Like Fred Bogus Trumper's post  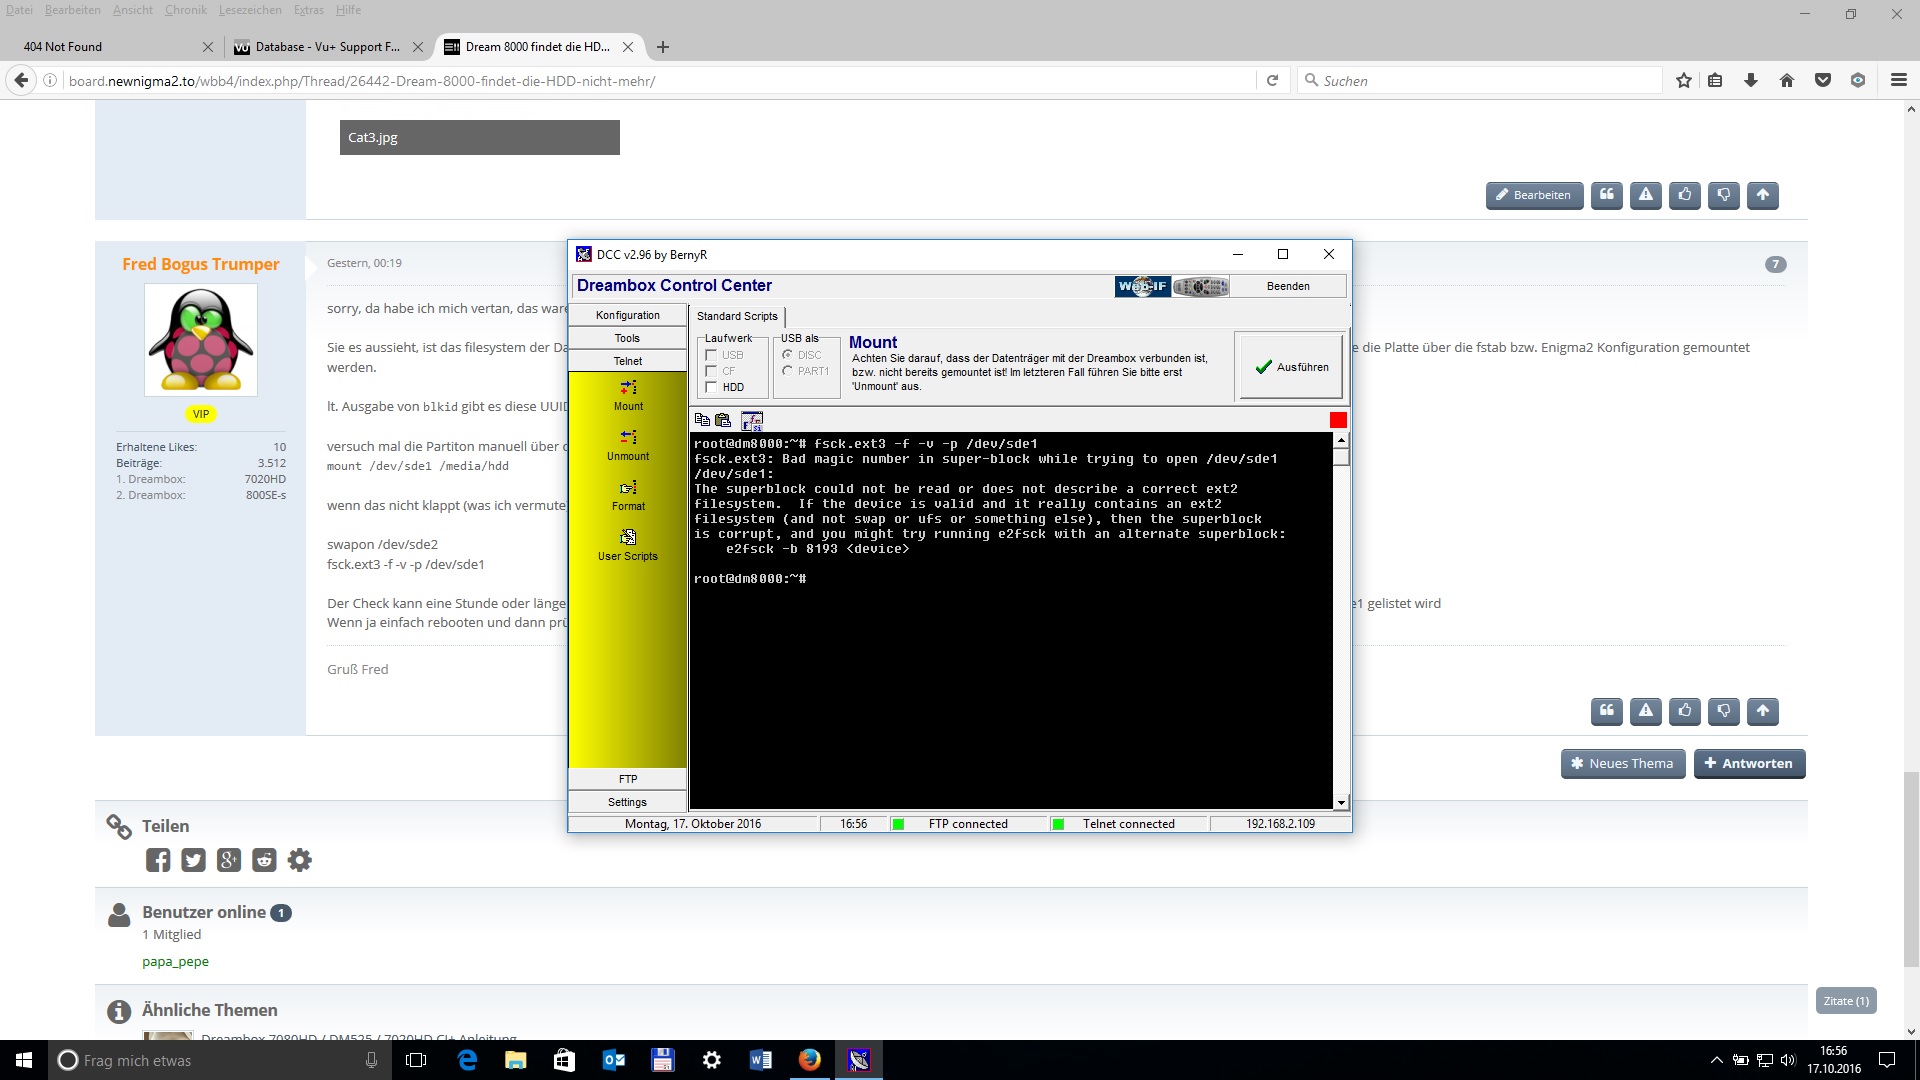point(1685,711)
